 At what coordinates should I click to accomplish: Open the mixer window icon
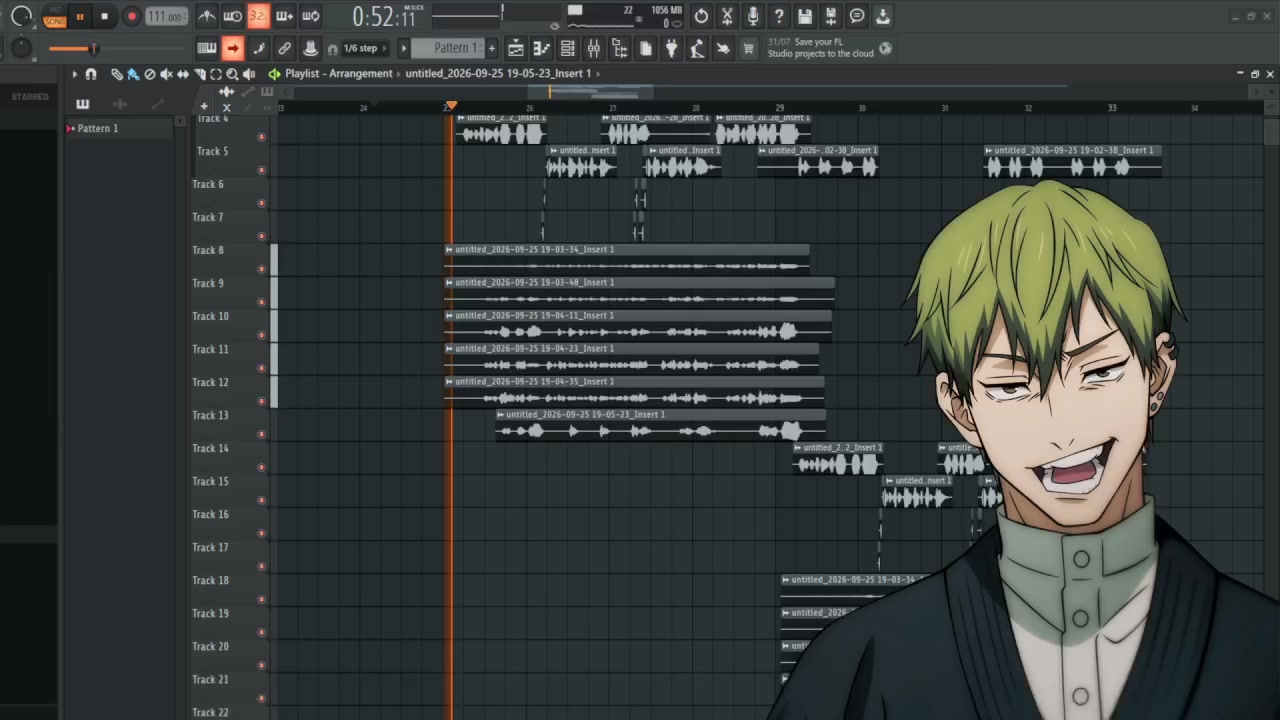pyautogui.click(x=593, y=48)
